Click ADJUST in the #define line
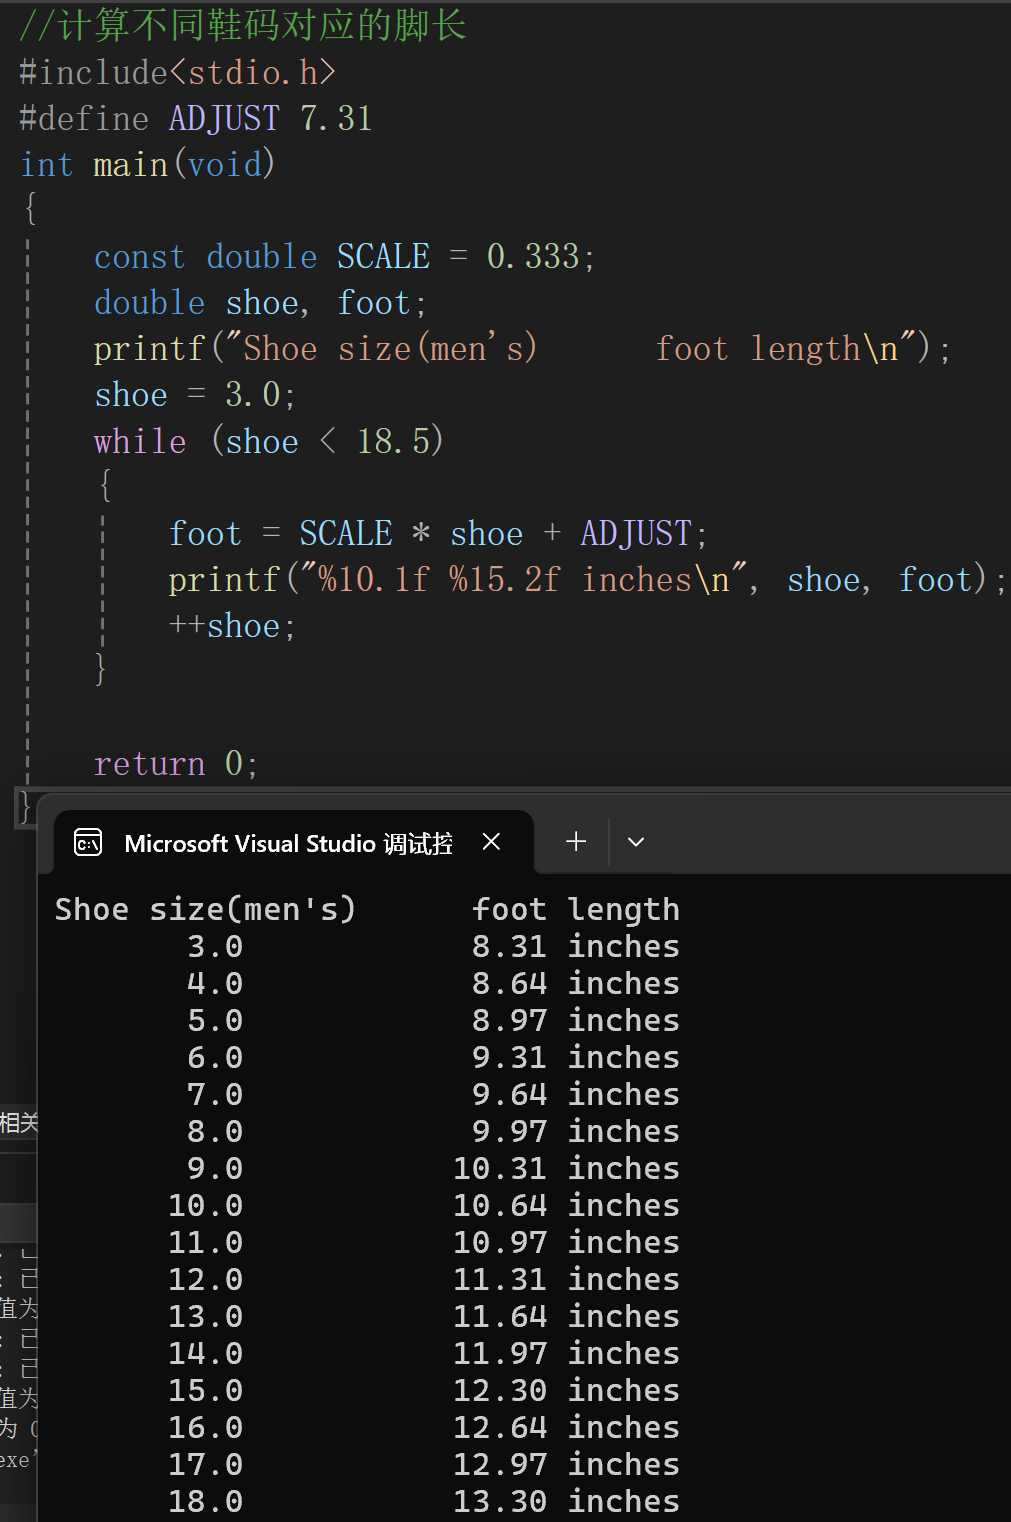The image size is (1011, 1522). 224,119
